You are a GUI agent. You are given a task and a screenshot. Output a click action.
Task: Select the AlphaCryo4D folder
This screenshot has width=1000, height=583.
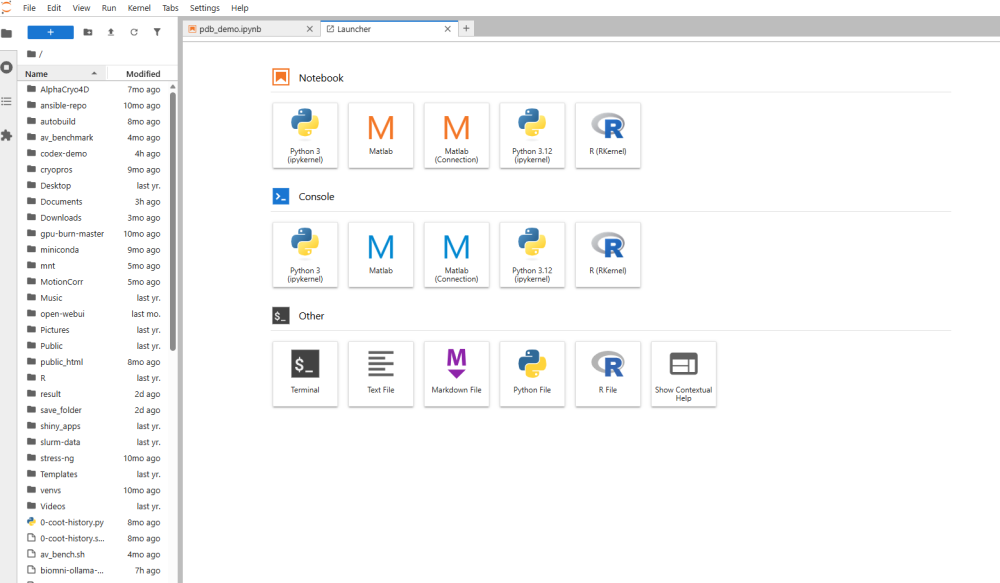click(x=93, y=89)
